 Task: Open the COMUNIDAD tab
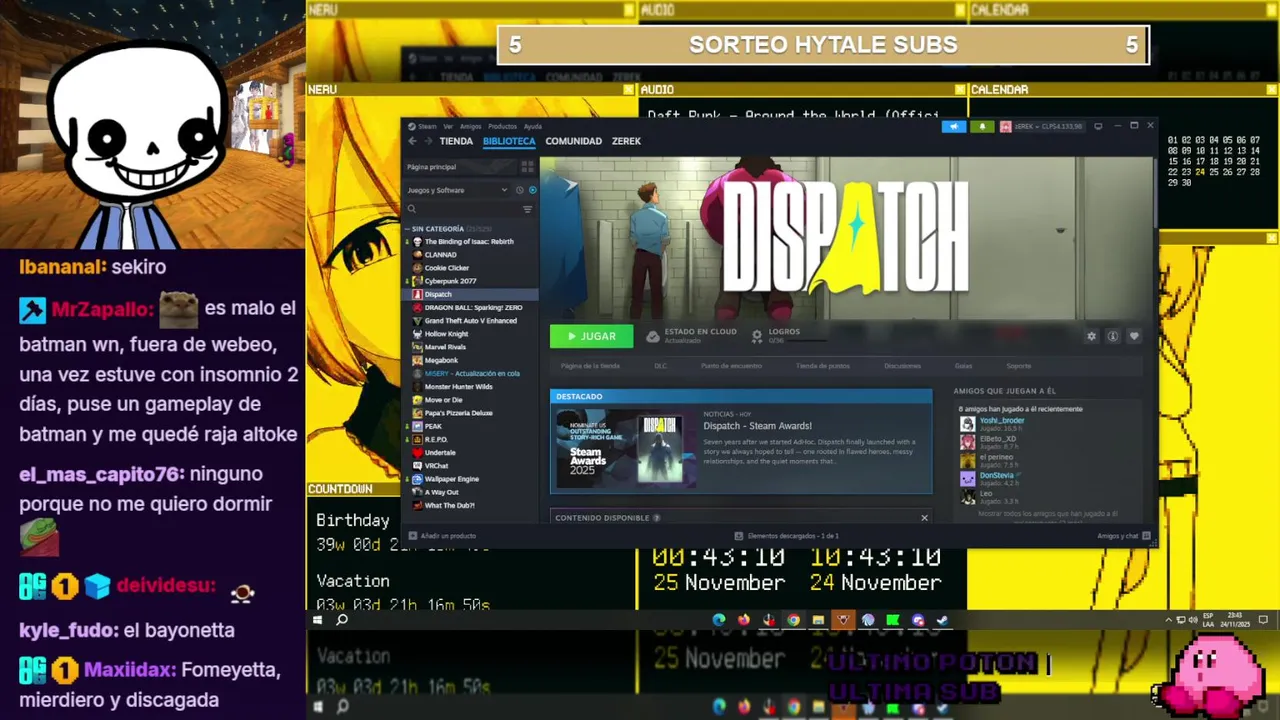coord(574,141)
